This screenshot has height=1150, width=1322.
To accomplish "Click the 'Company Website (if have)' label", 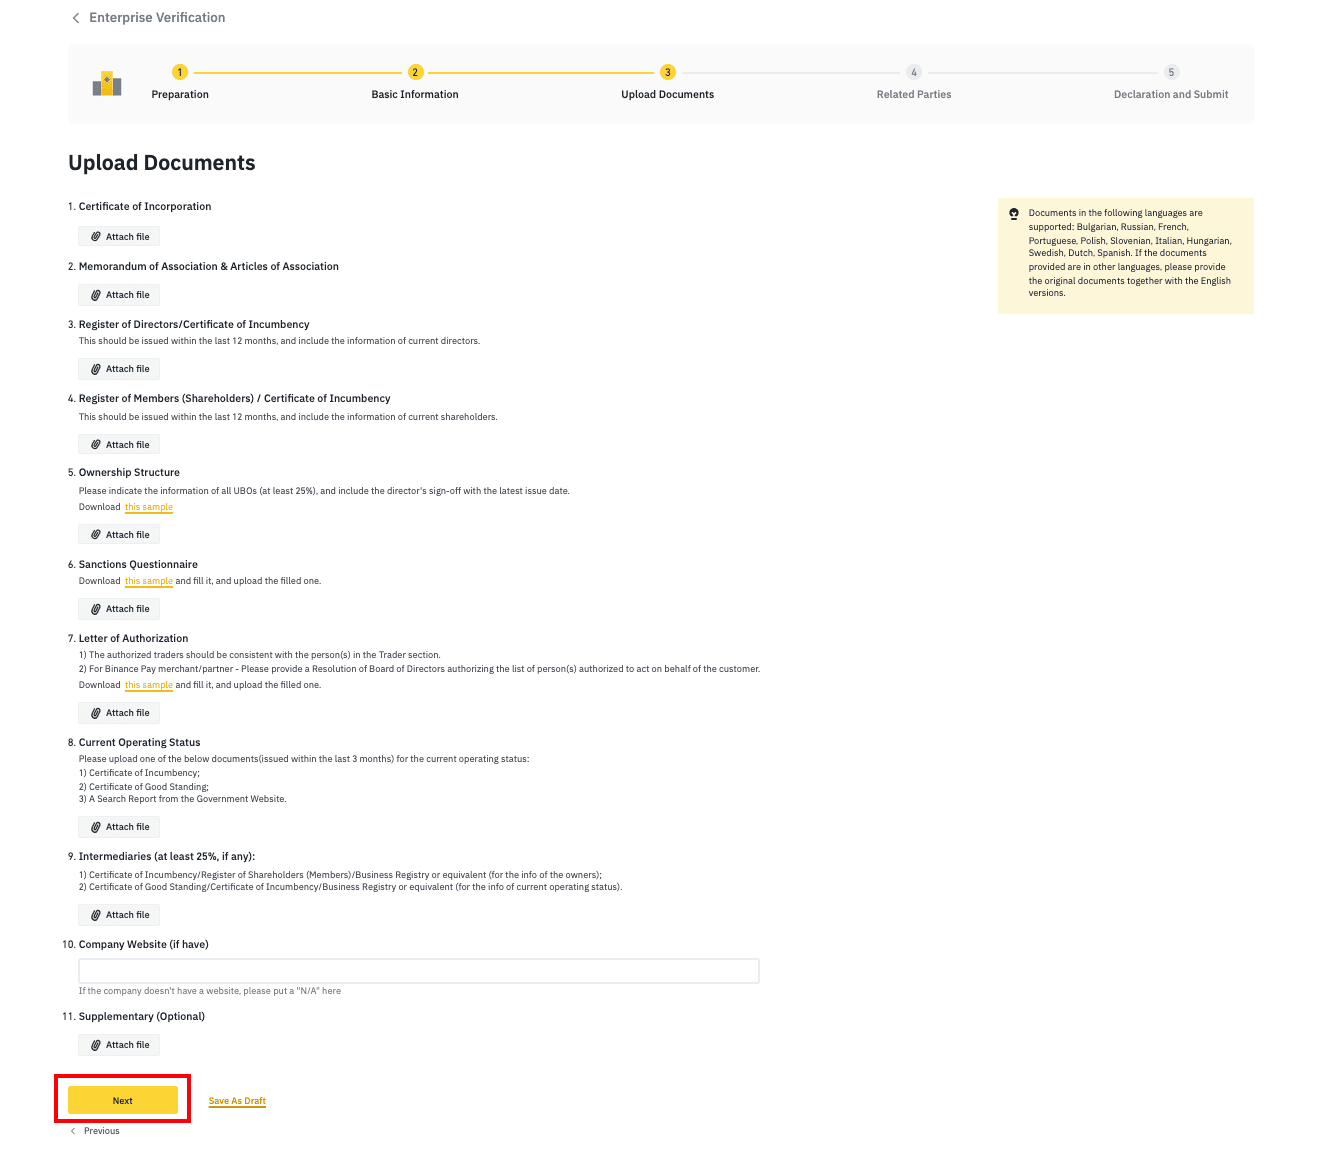I will (144, 945).
